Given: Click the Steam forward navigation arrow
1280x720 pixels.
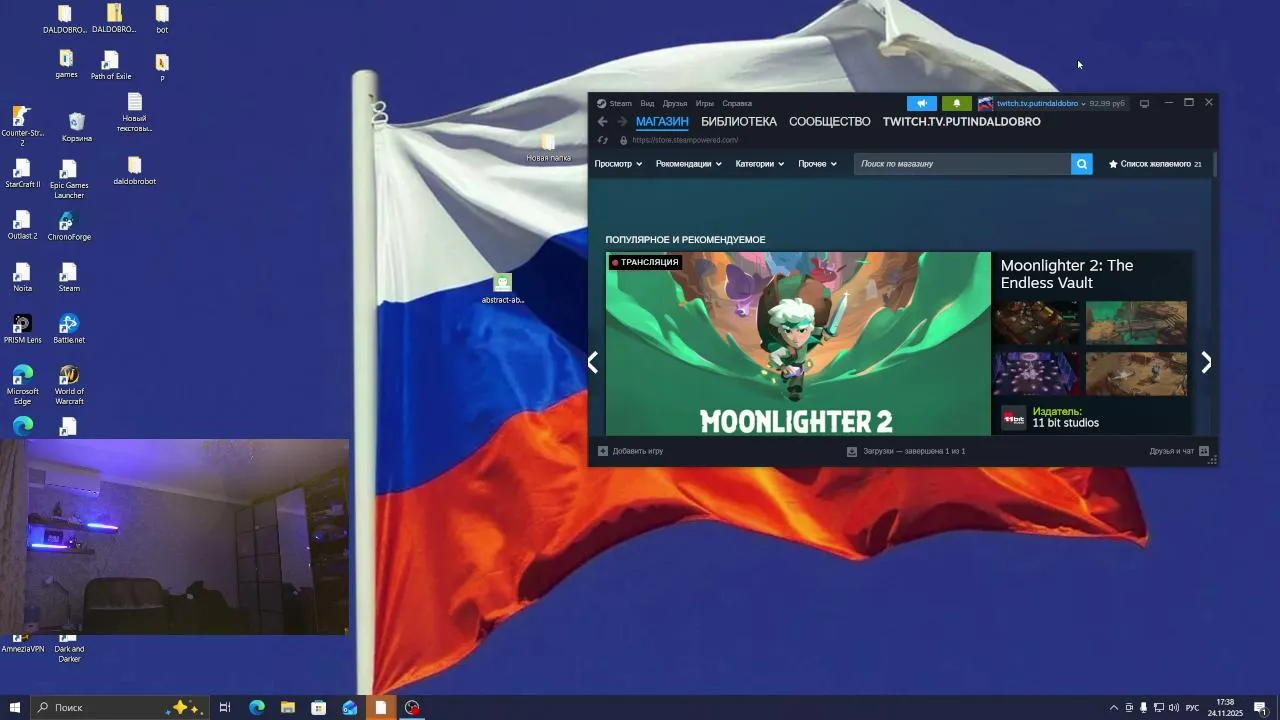Looking at the screenshot, I should pos(622,122).
